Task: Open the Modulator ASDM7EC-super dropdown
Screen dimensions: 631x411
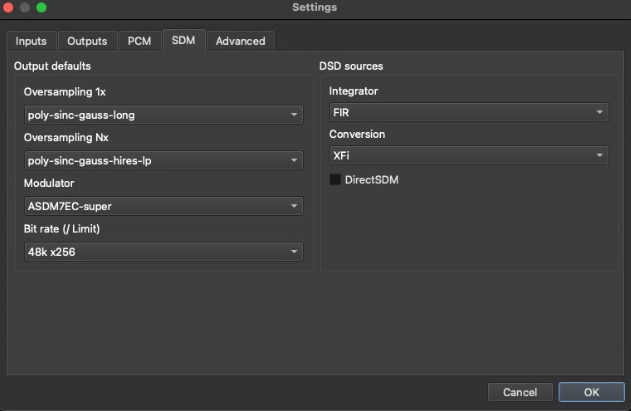Action: coord(163,206)
